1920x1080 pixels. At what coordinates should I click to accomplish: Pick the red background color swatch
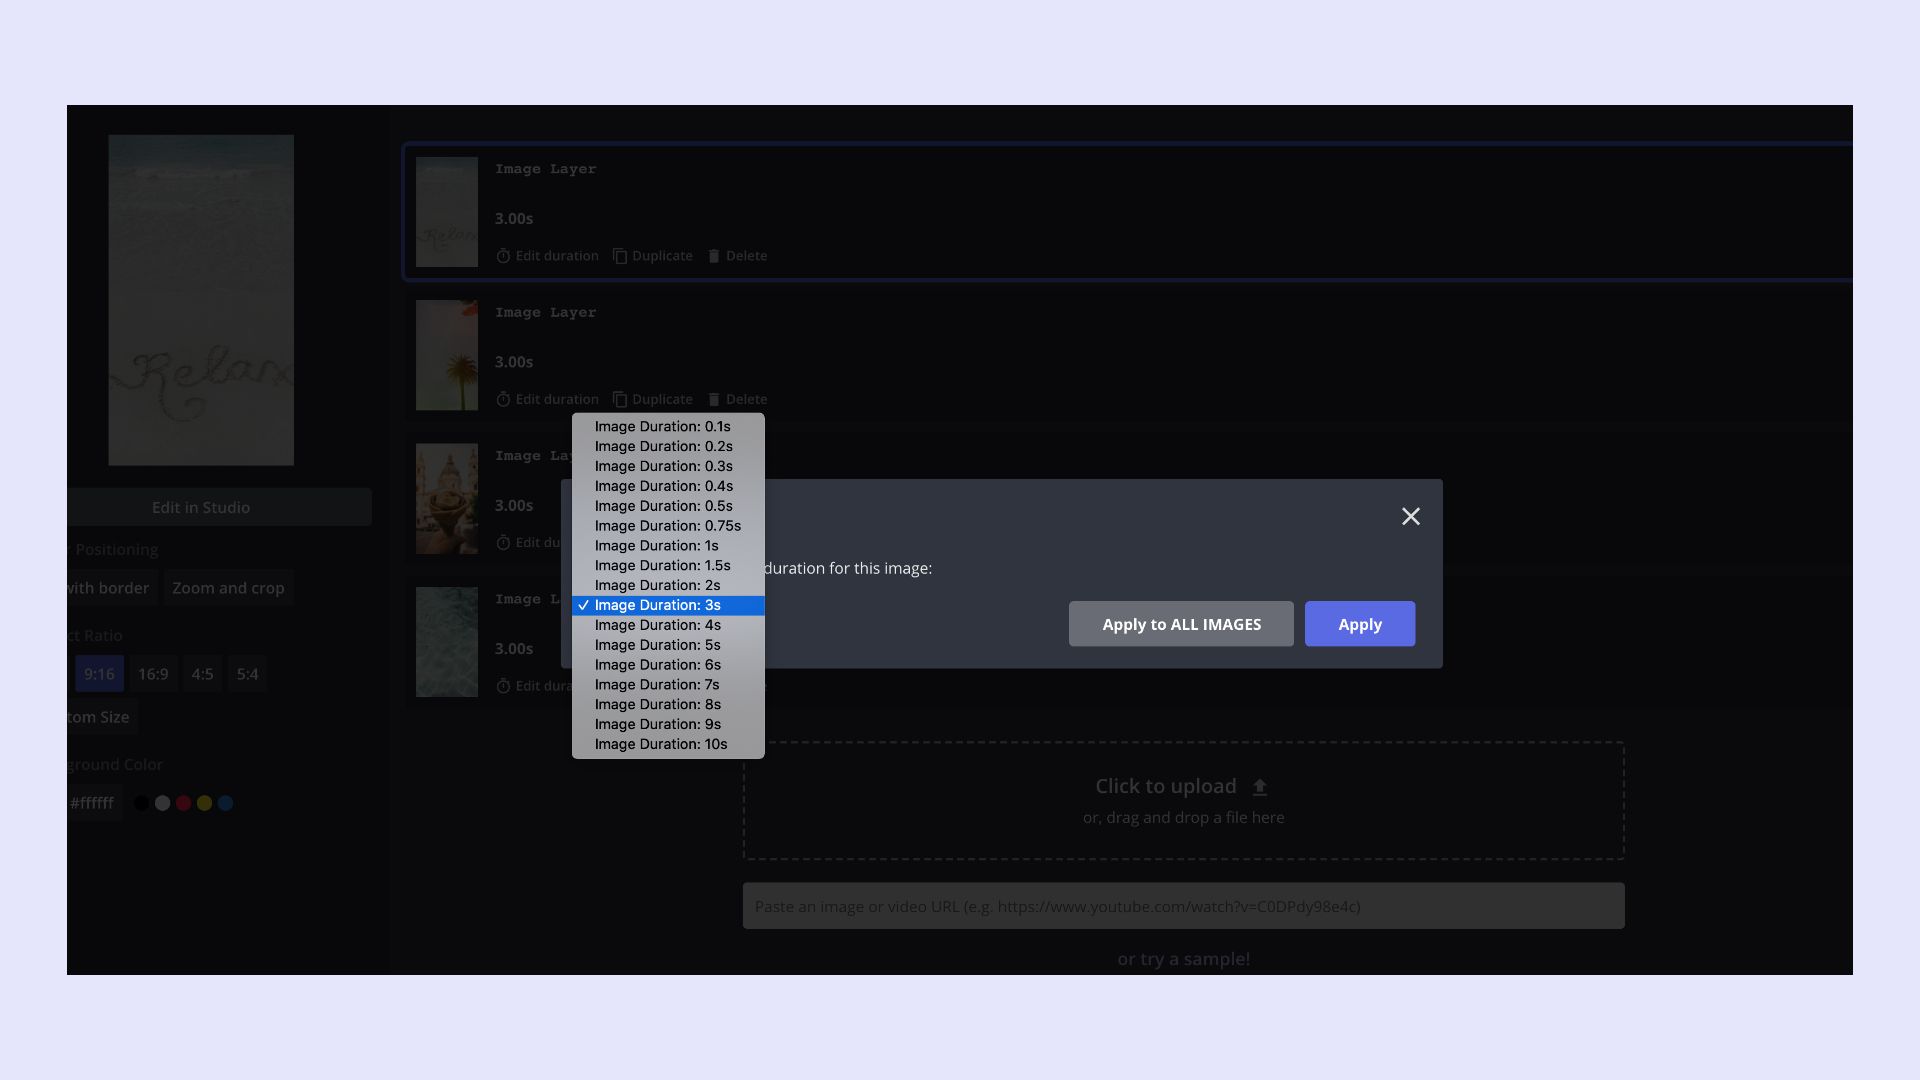click(183, 803)
